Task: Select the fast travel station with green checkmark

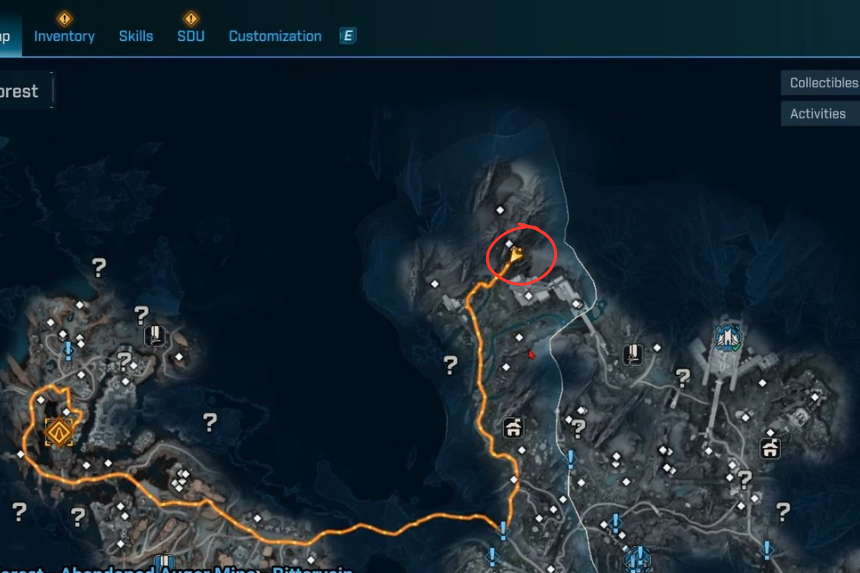Action: 728,337
